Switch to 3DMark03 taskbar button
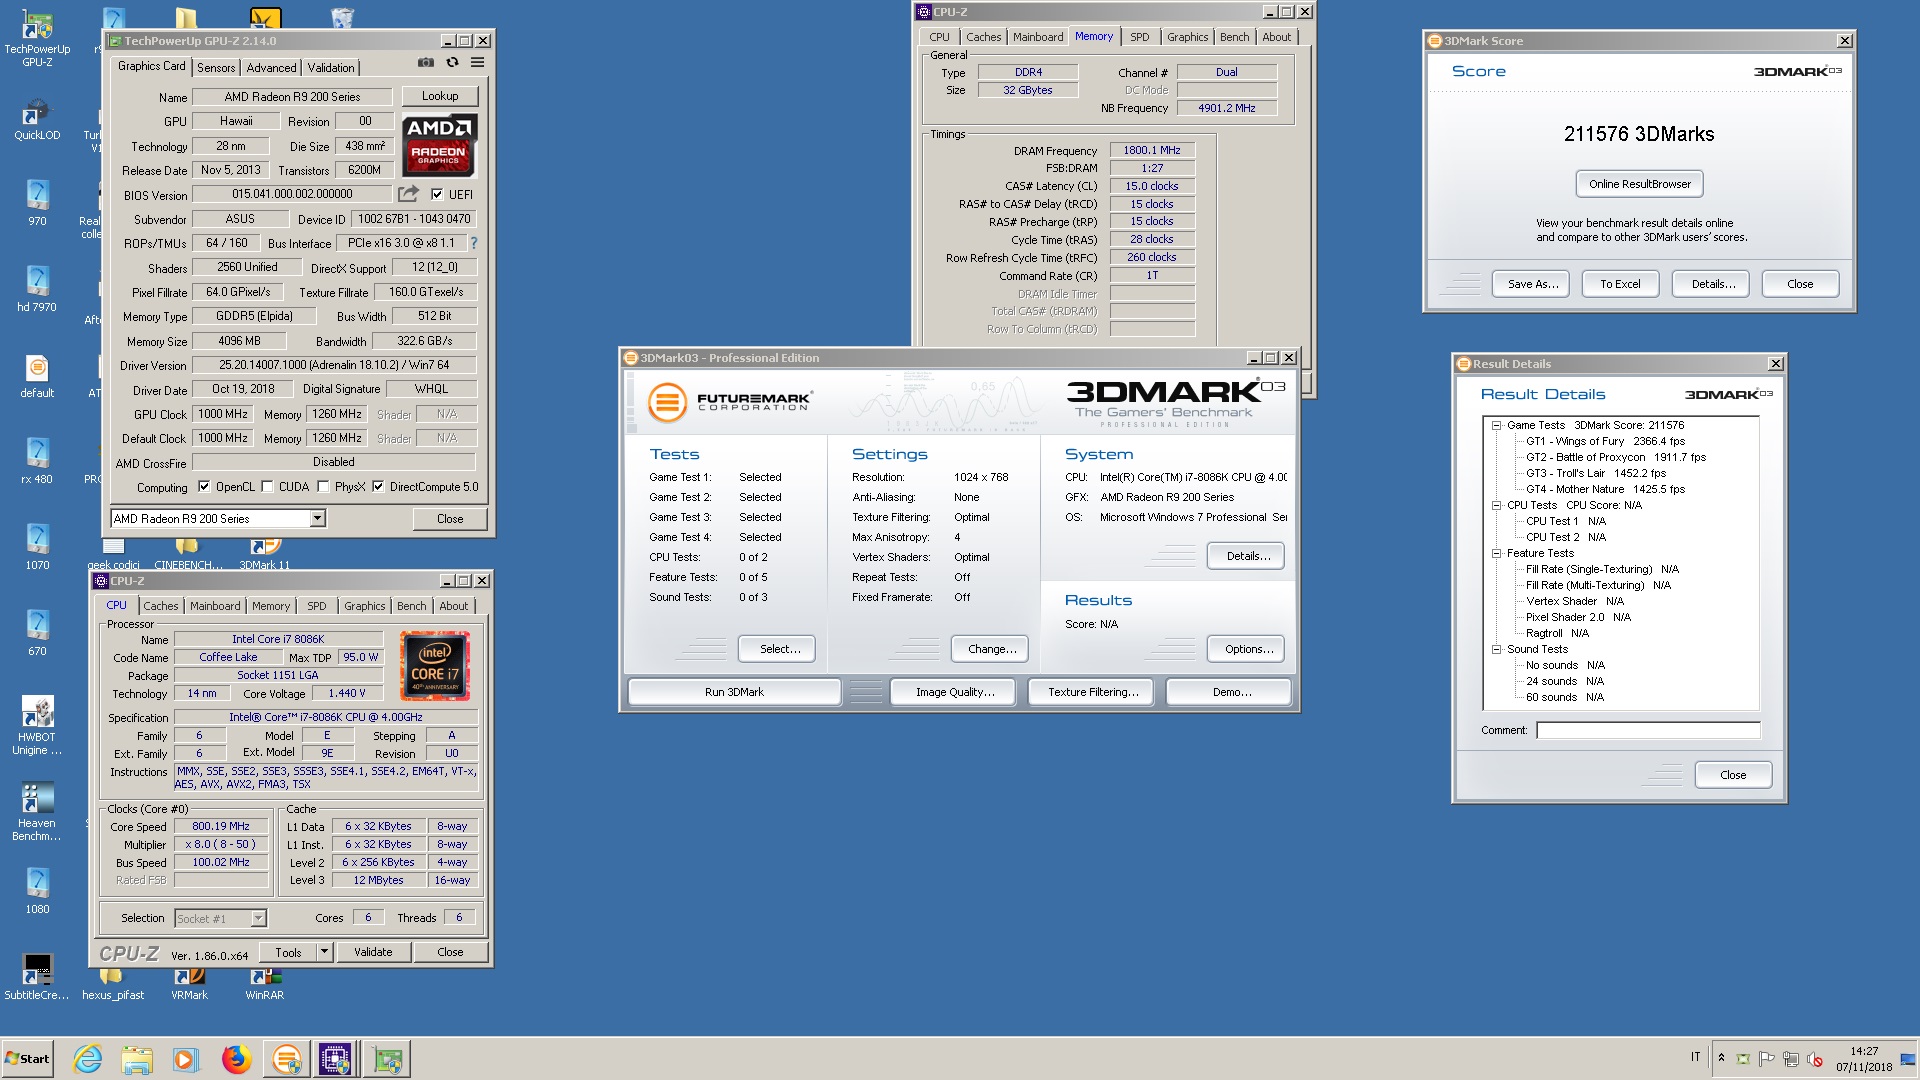 [x=287, y=1059]
